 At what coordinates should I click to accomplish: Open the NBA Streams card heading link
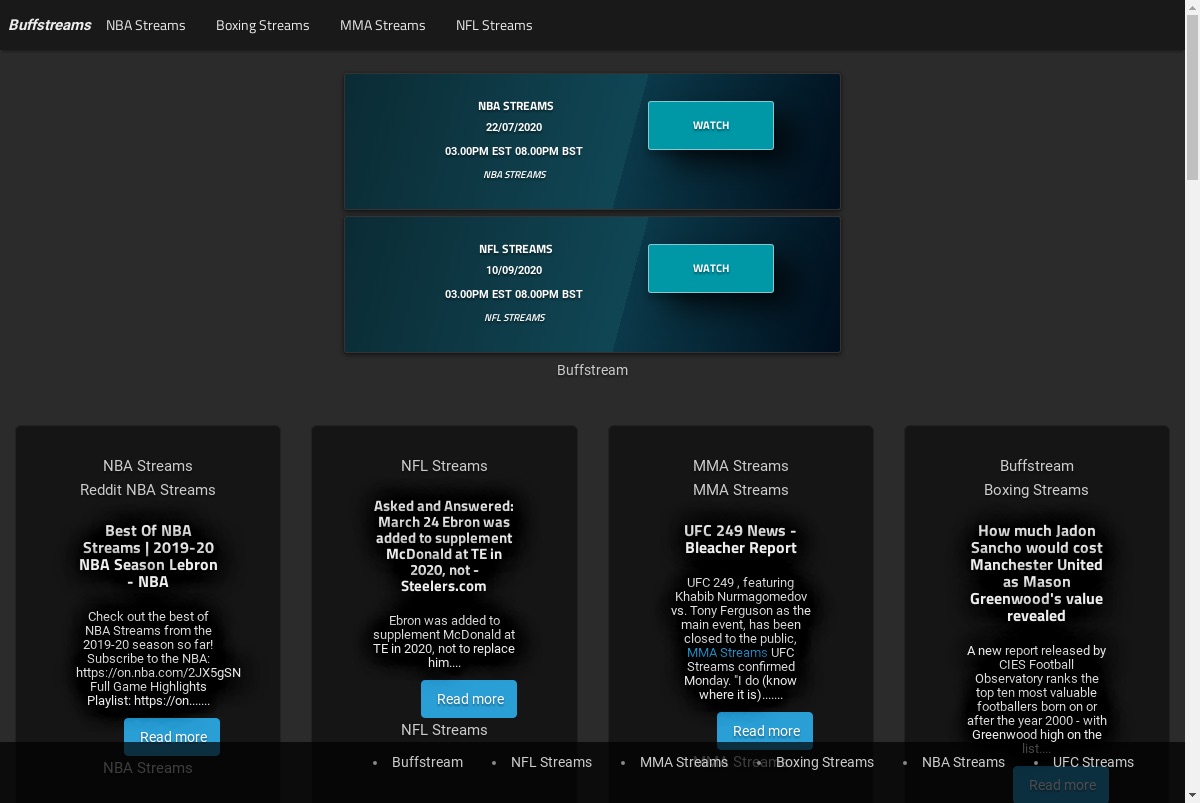(148, 466)
